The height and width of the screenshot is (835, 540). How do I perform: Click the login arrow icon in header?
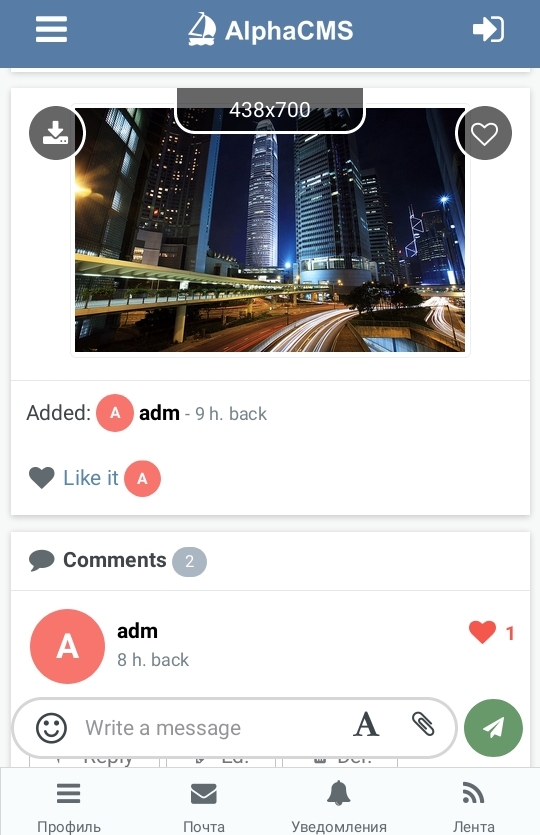pyautogui.click(x=488, y=29)
